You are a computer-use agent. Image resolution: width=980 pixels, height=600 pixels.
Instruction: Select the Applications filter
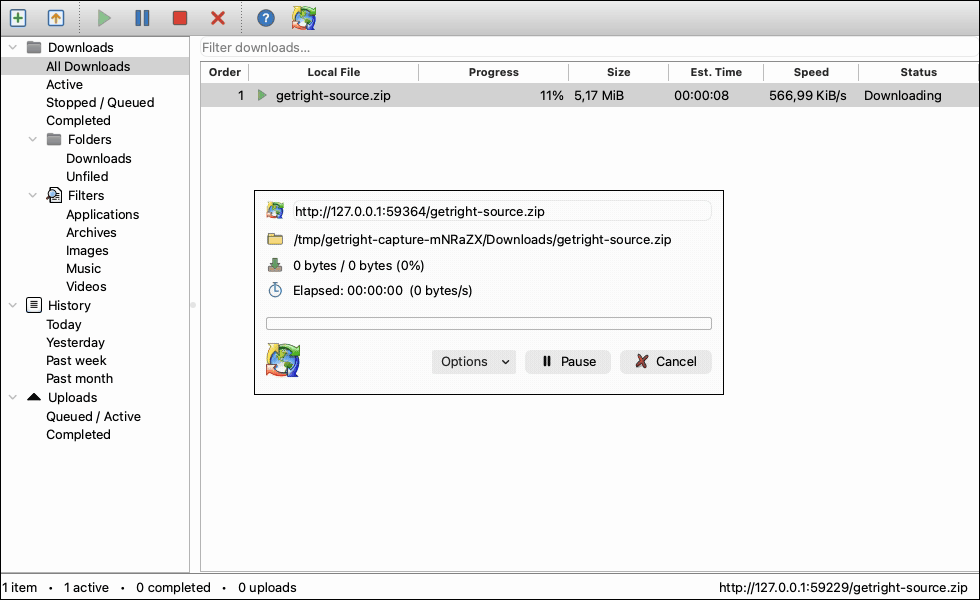102,214
